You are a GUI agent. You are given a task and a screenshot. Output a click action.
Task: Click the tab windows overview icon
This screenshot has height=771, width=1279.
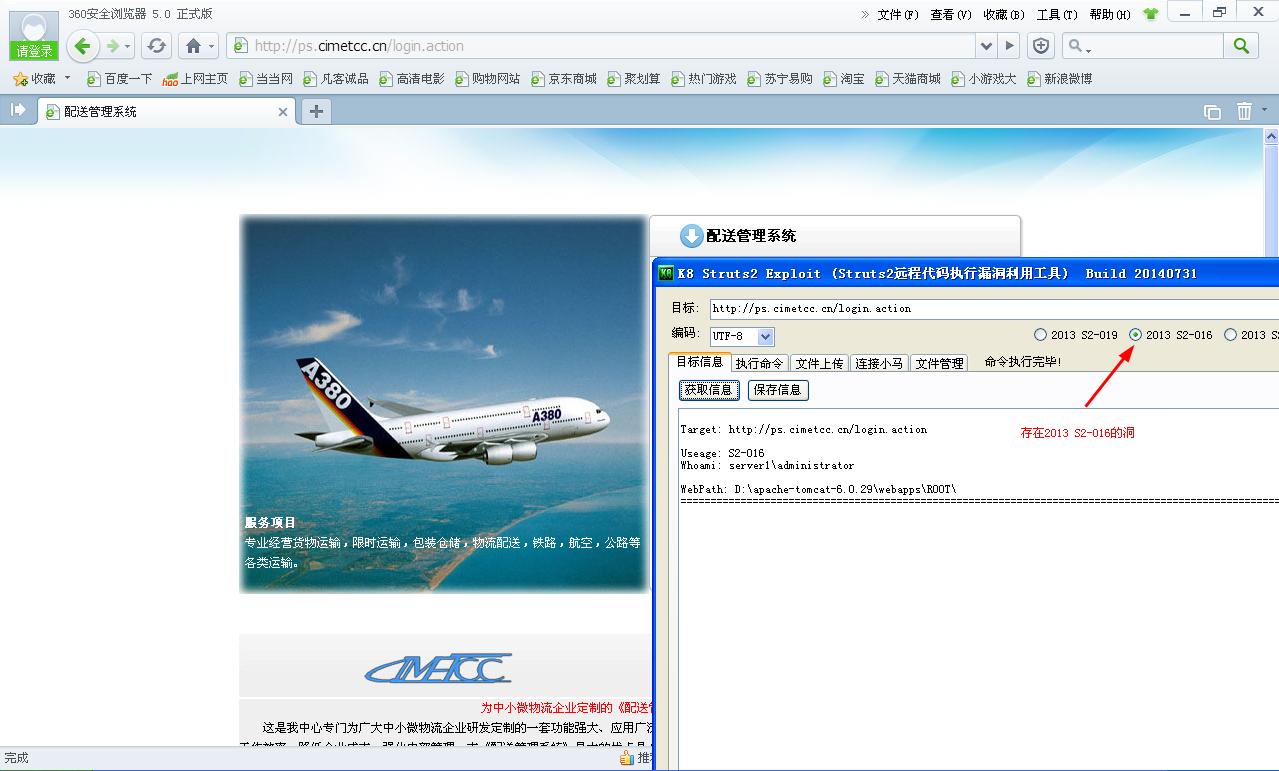(x=1212, y=112)
